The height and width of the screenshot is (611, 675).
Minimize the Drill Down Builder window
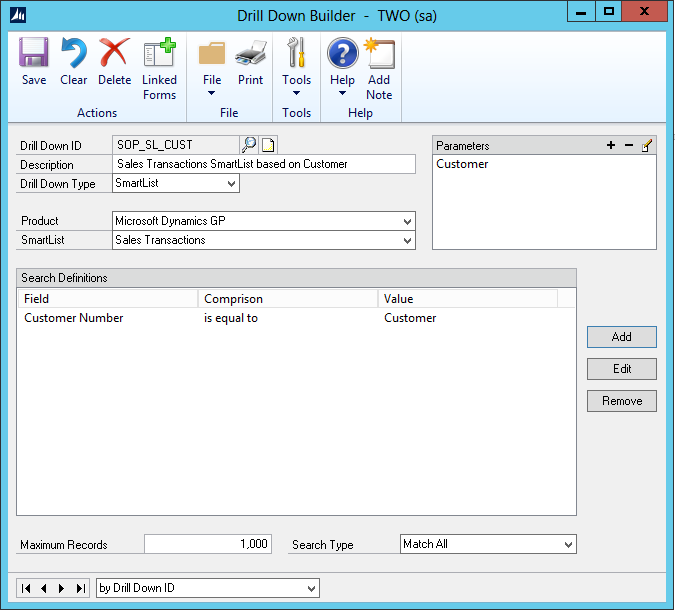click(x=581, y=12)
